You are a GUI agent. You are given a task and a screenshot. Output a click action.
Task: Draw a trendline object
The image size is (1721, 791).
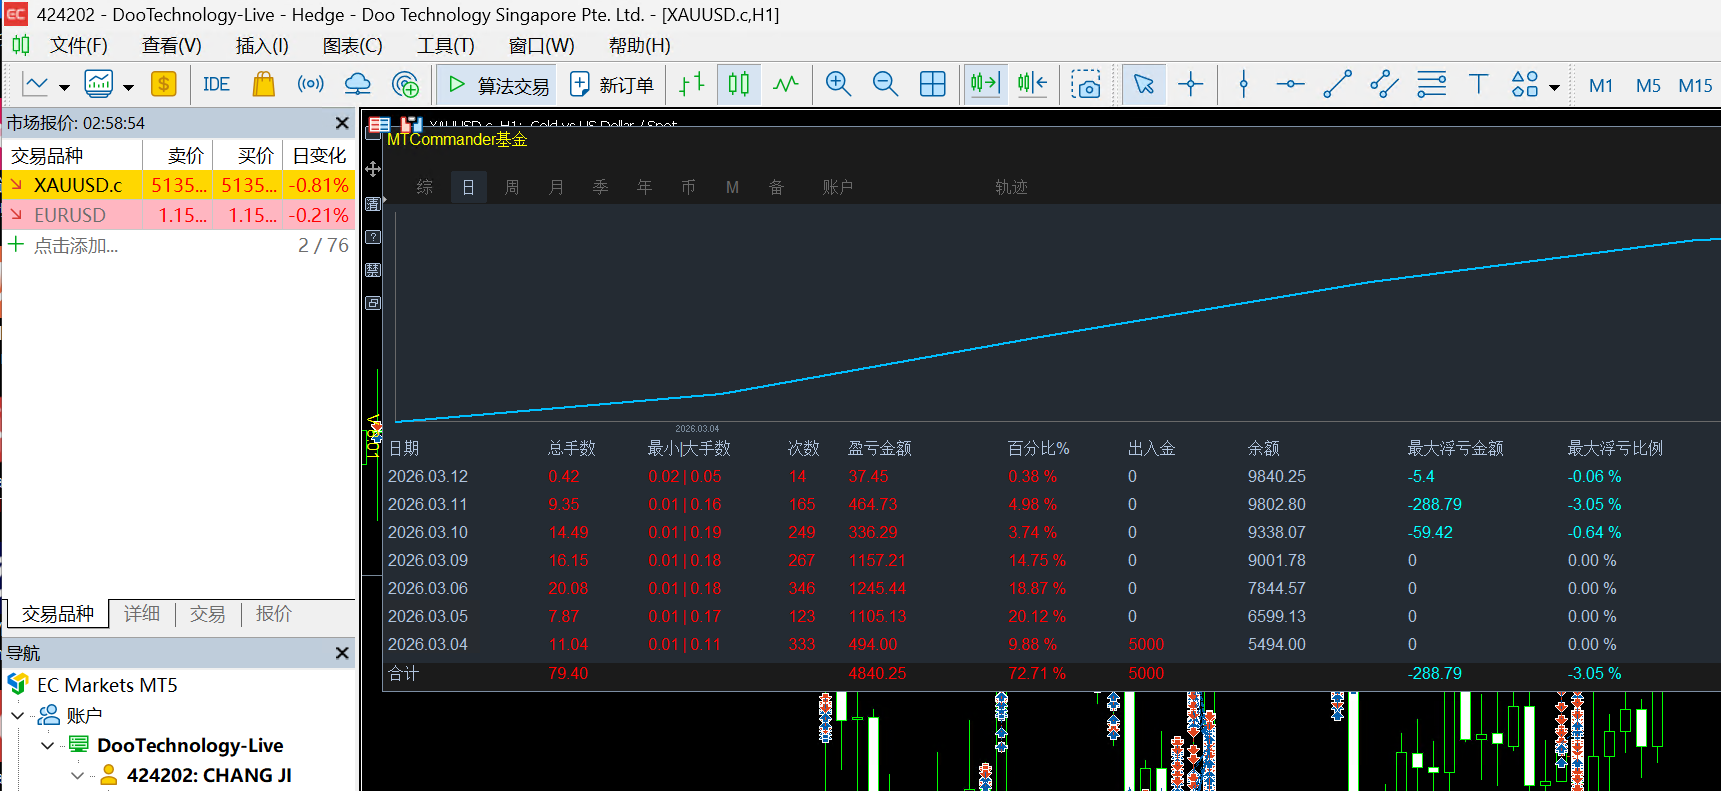click(x=1337, y=84)
